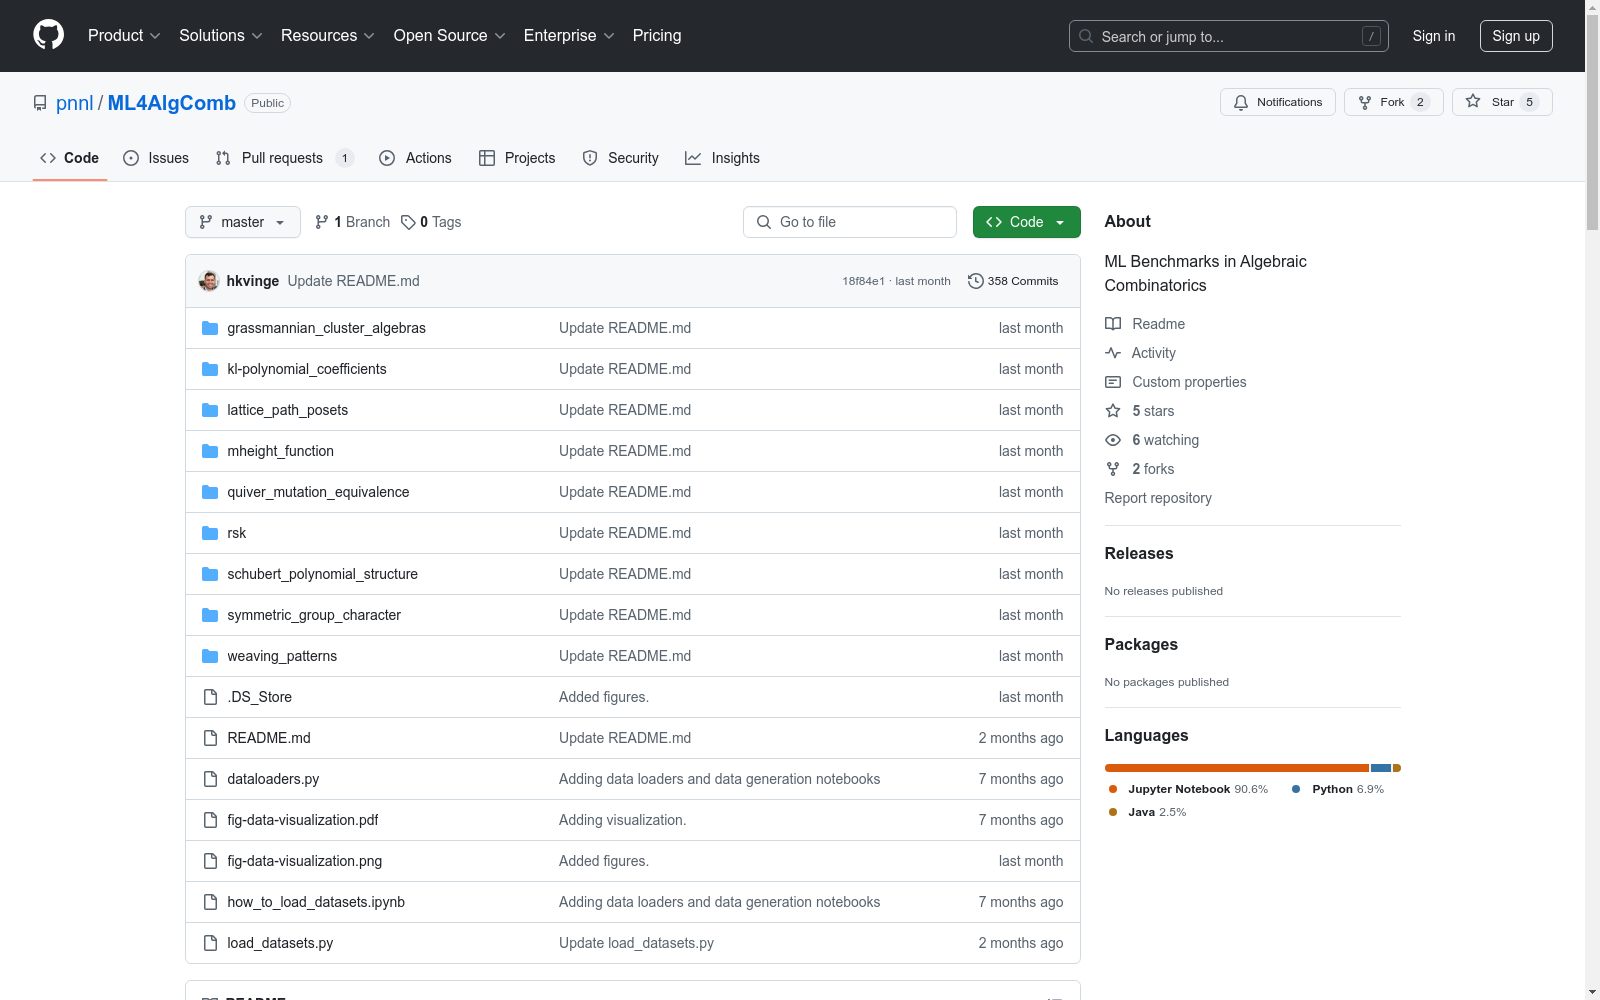Open how_to_load_datasets.ipynb notebook
This screenshot has width=1600, height=1000.
click(316, 902)
